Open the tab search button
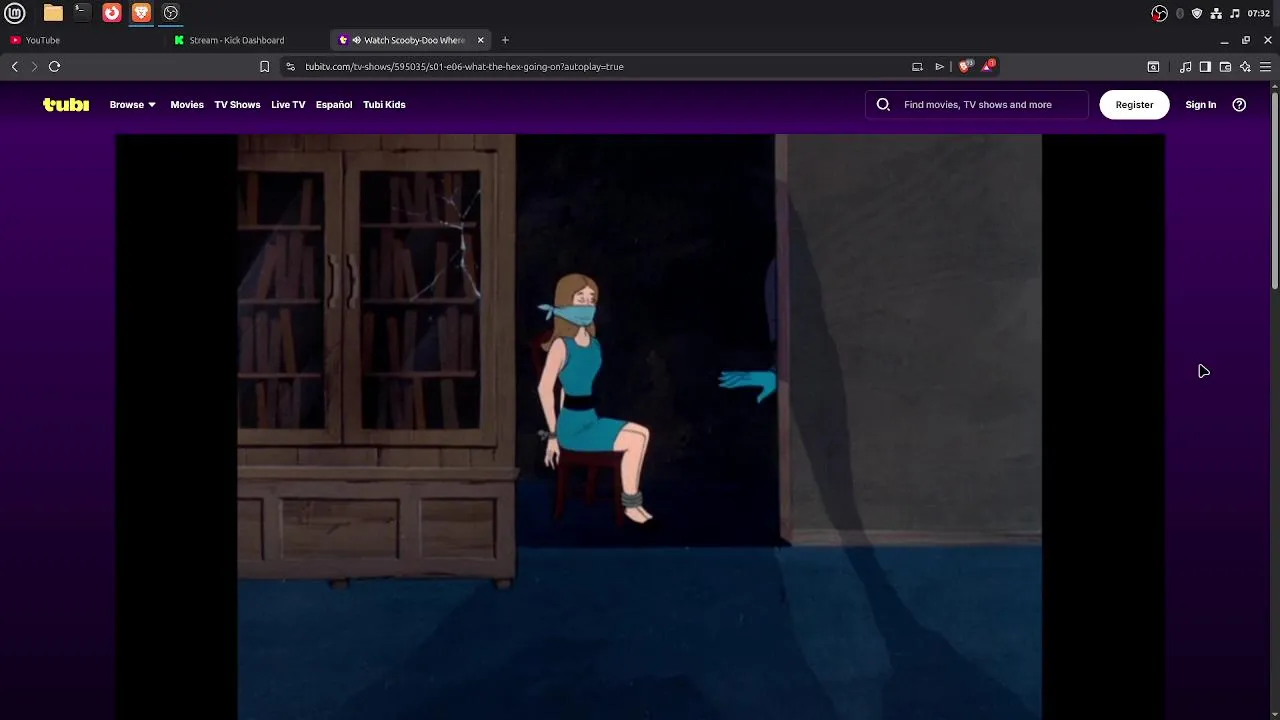The height and width of the screenshot is (720, 1280). (1153, 66)
